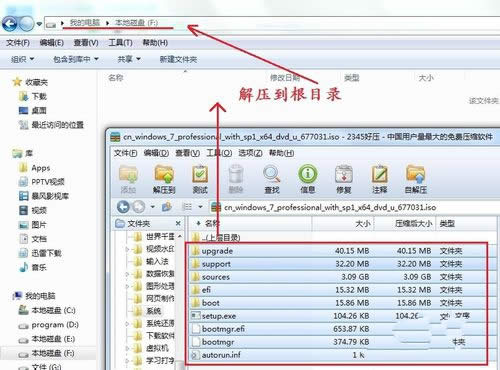This screenshot has width=500, height=370.
Task: Open the 选项(Z) menu in archiver
Action: [250, 153]
